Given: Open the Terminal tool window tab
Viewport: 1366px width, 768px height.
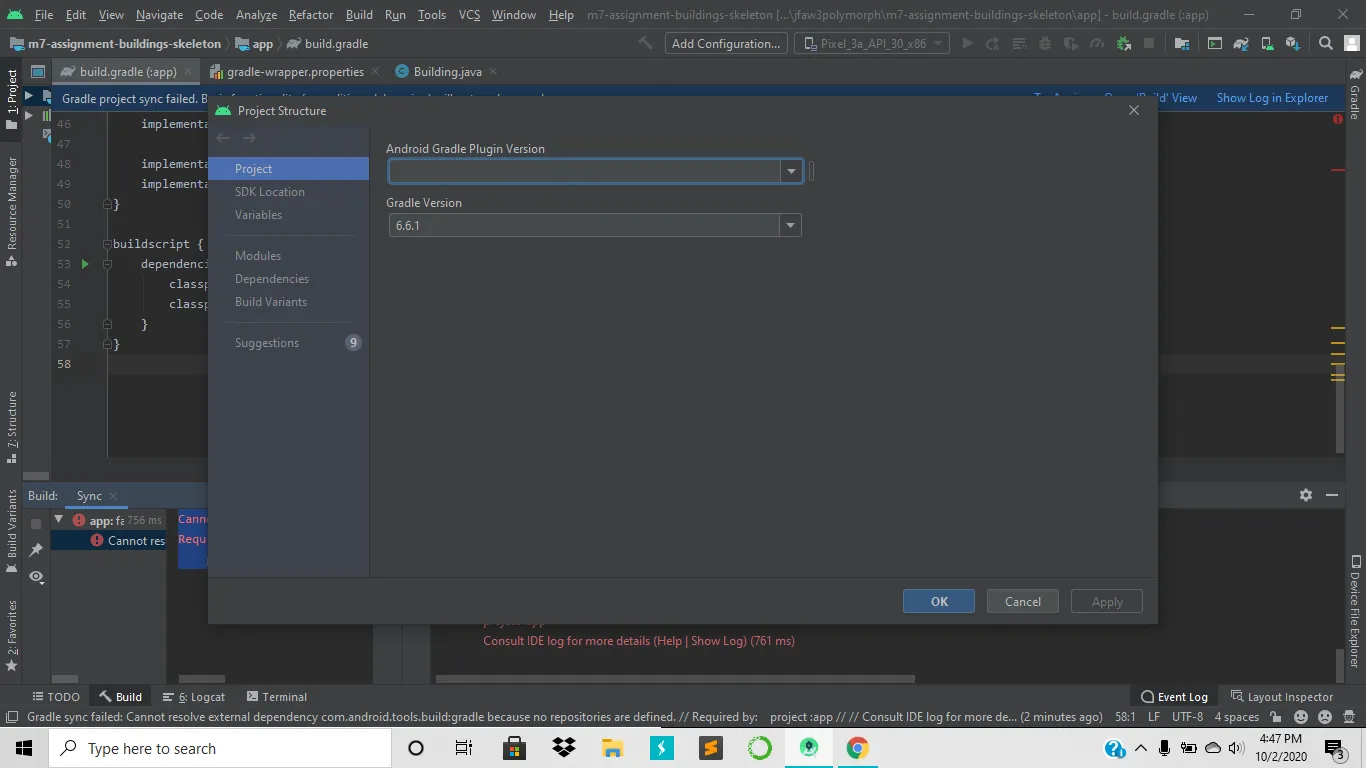Looking at the screenshot, I should (x=277, y=697).
